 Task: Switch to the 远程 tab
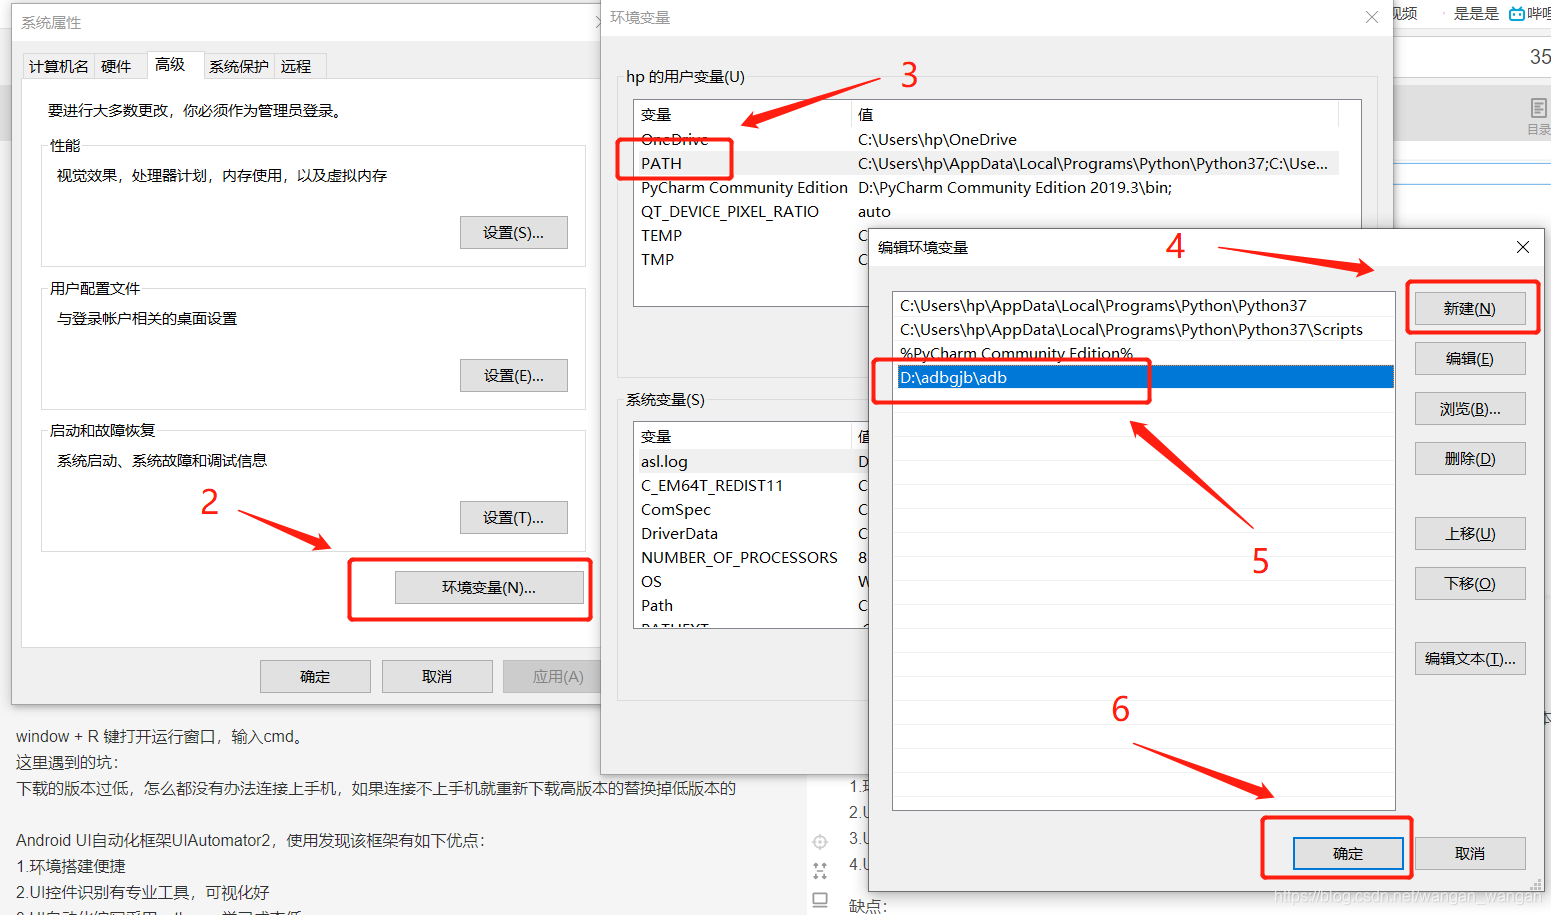coord(296,66)
